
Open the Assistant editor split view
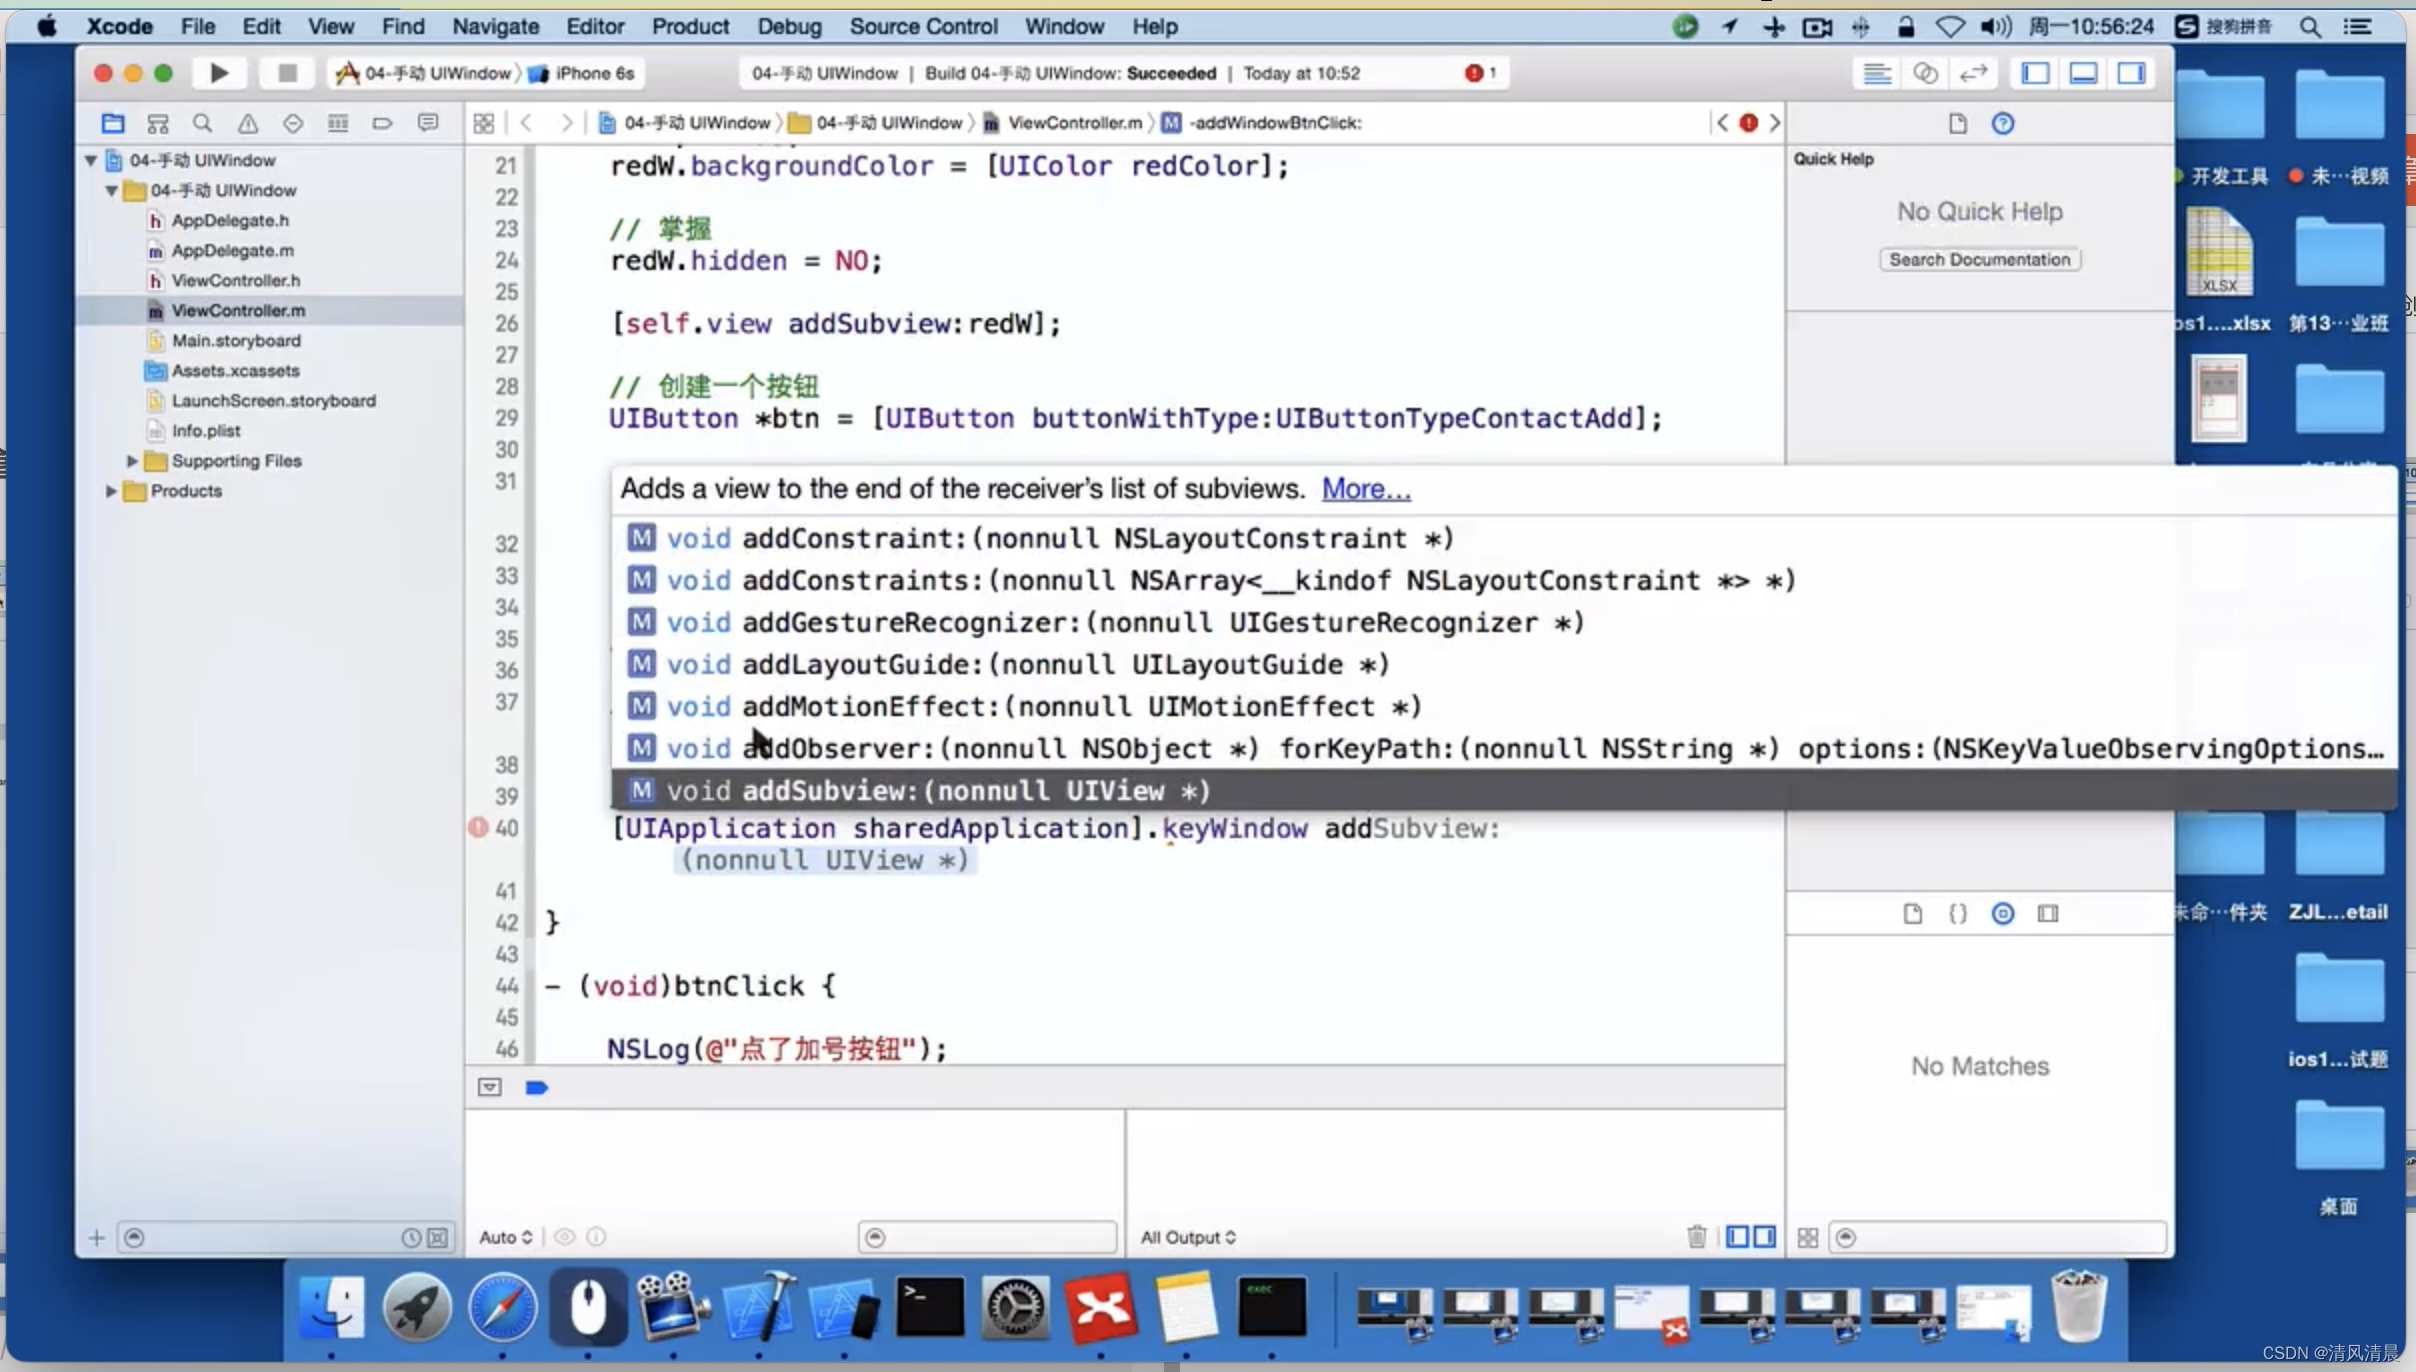[x=1925, y=73]
